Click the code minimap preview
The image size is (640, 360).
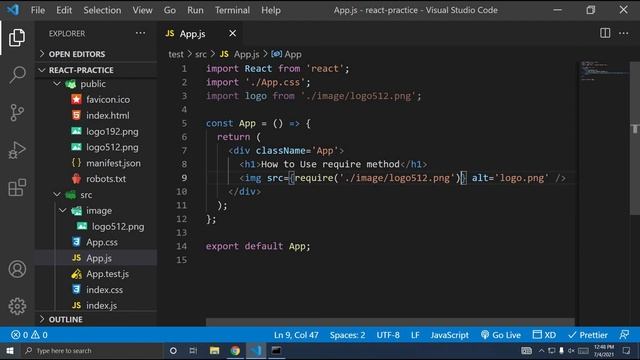tap(603, 71)
